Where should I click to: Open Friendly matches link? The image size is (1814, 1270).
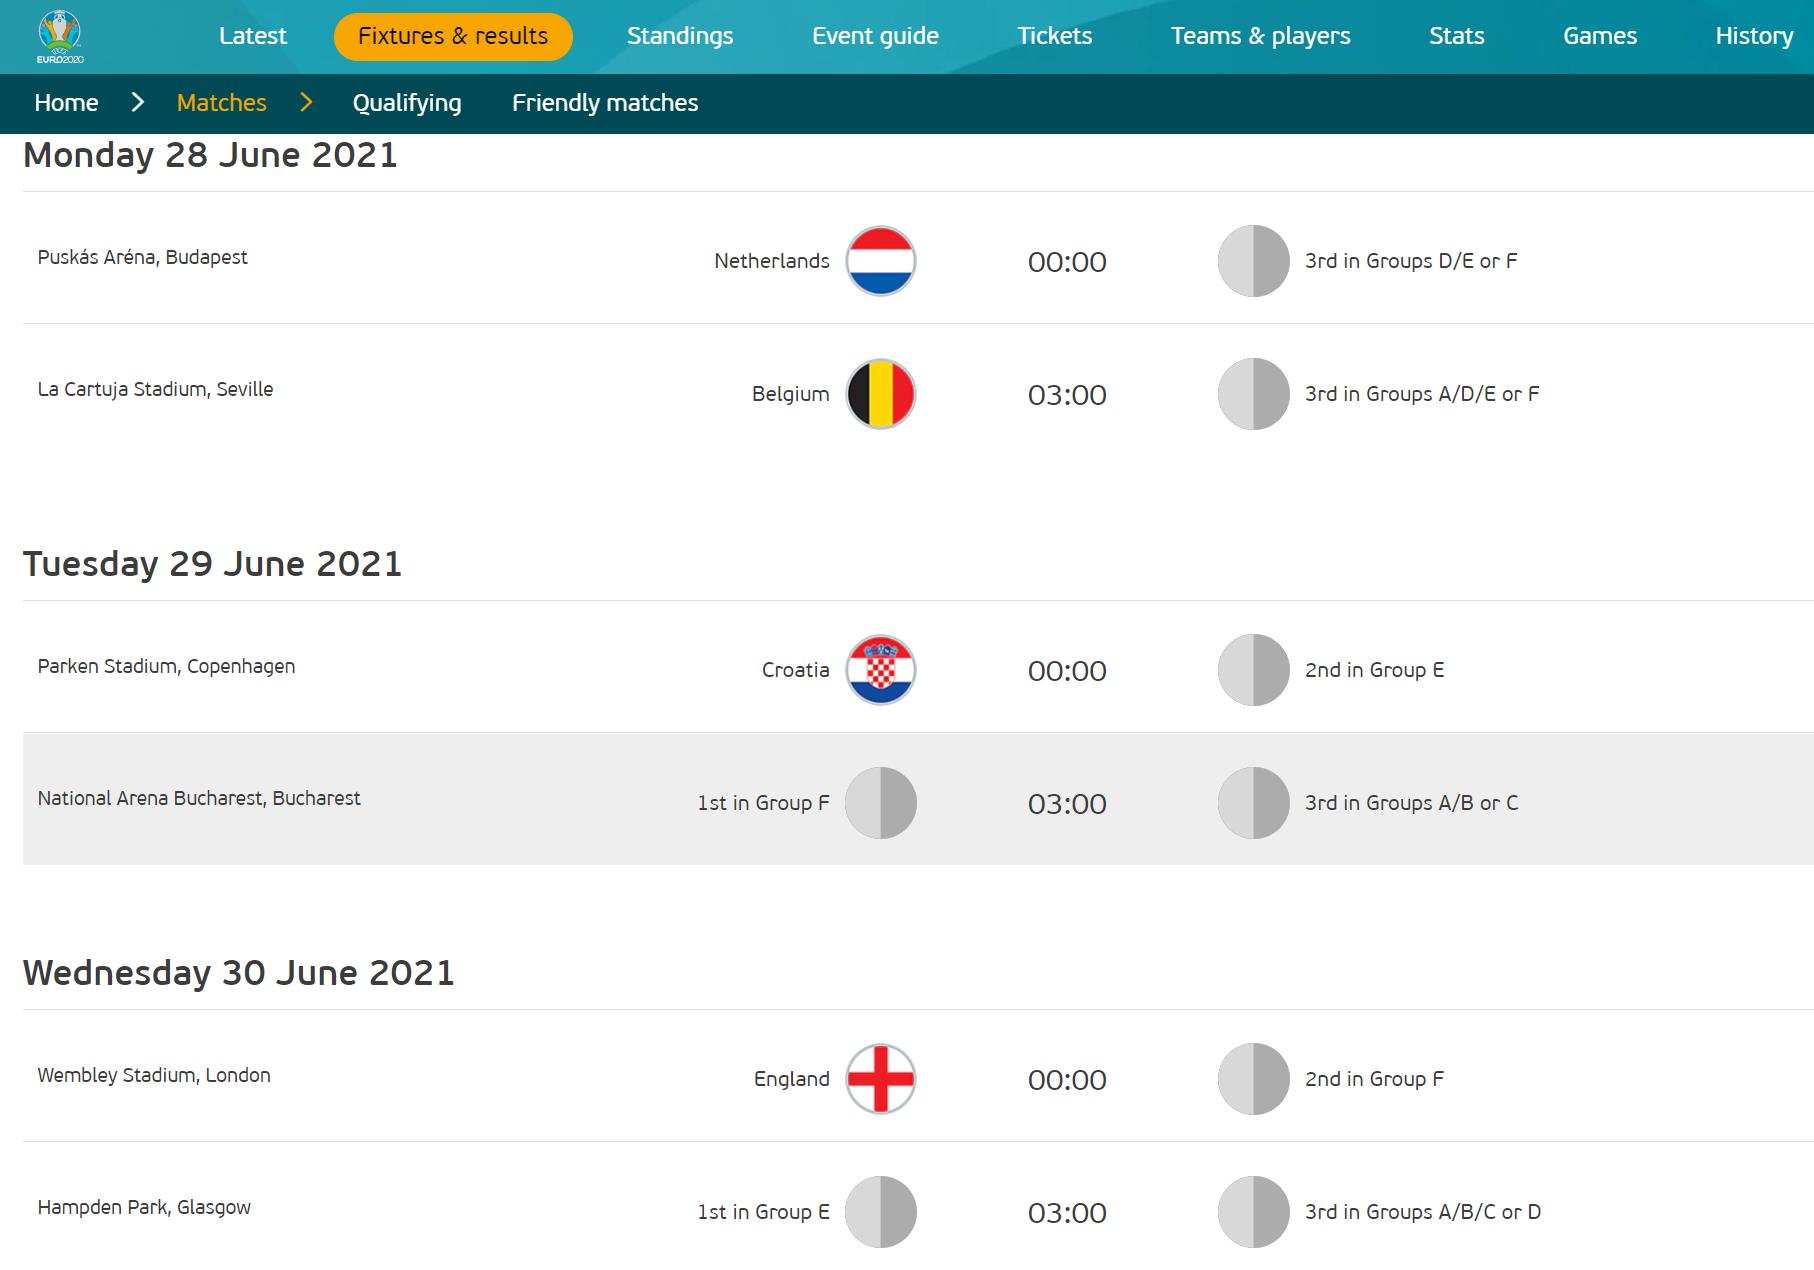(605, 103)
